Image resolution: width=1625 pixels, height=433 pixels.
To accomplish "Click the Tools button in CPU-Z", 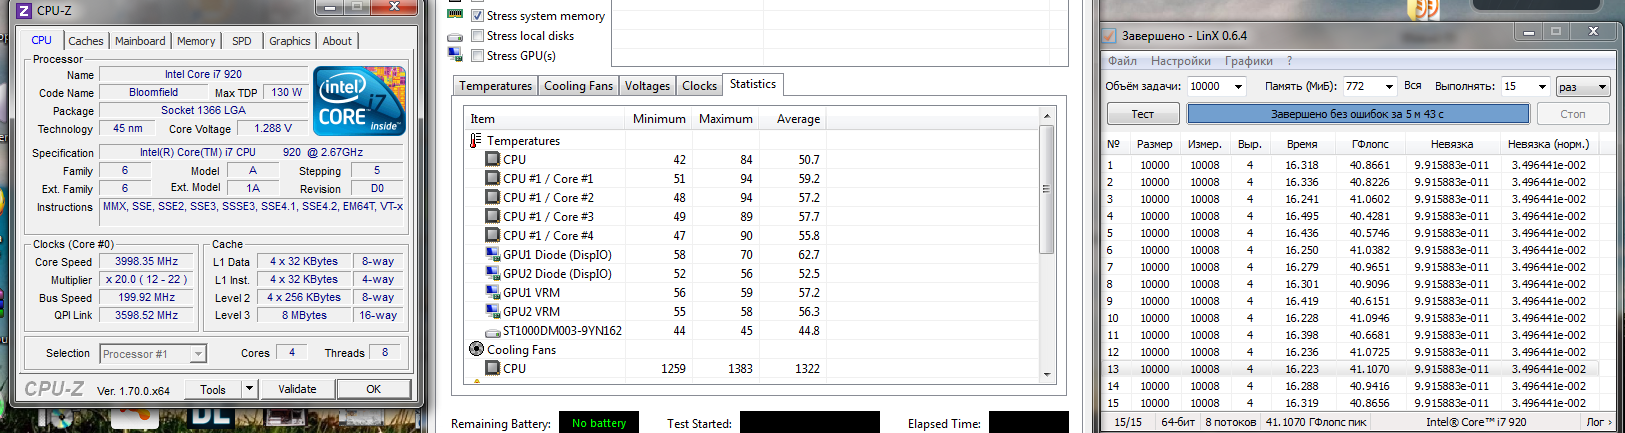I will (213, 389).
